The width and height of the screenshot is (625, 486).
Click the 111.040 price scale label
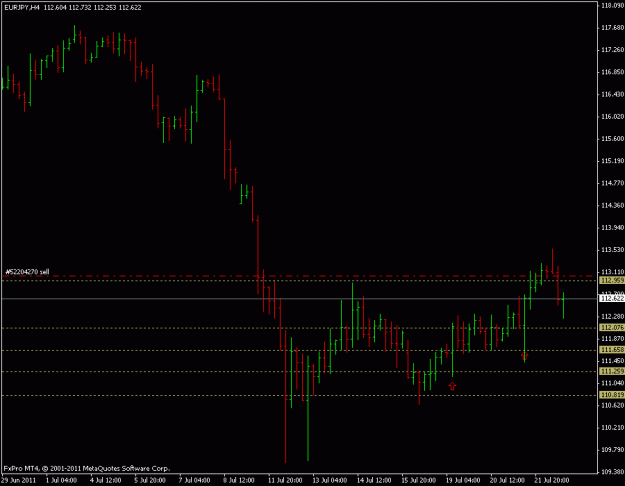(x=612, y=383)
